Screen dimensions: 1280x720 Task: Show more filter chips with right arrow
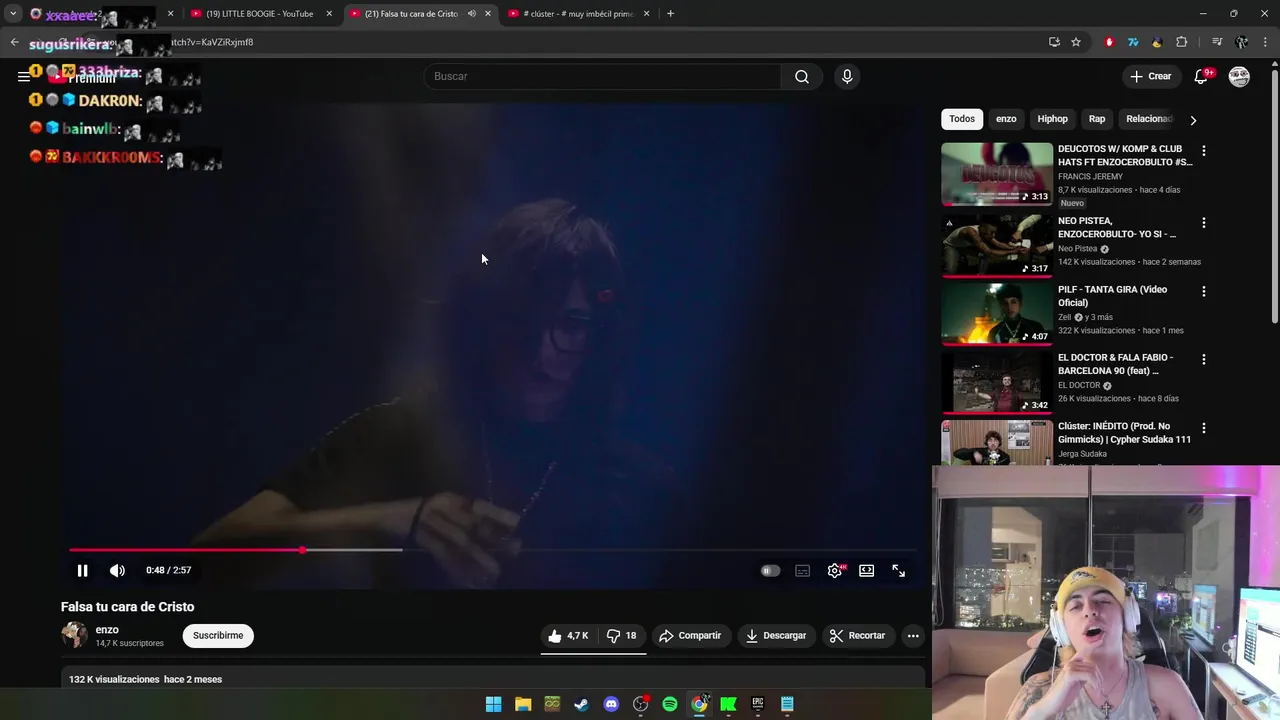pyautogui.click(x=1193, y=120)
